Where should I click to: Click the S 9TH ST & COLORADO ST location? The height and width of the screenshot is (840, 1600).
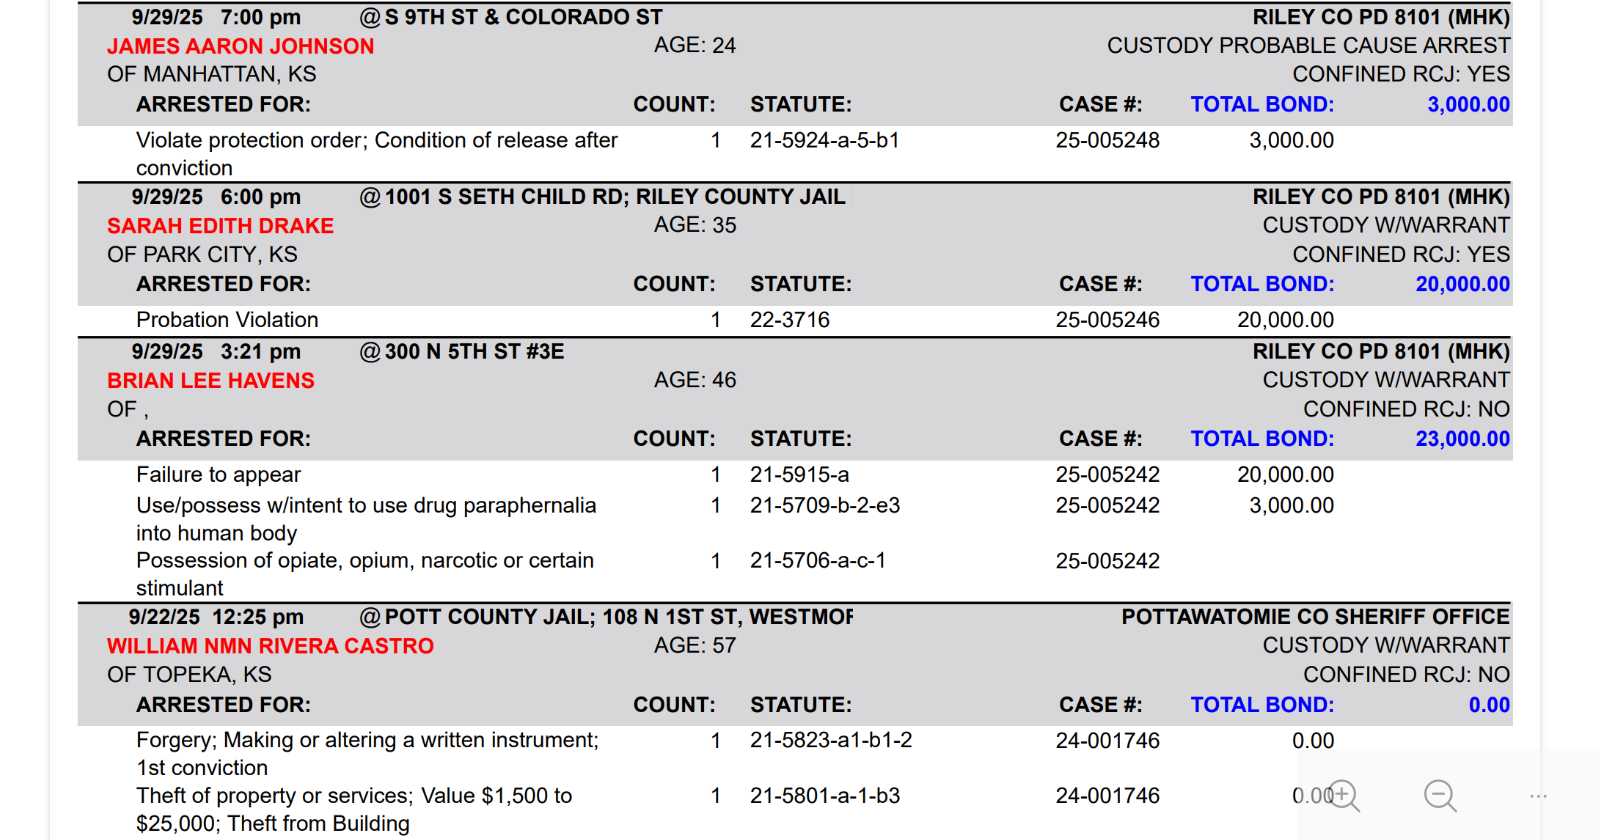[x=523, y=17]
